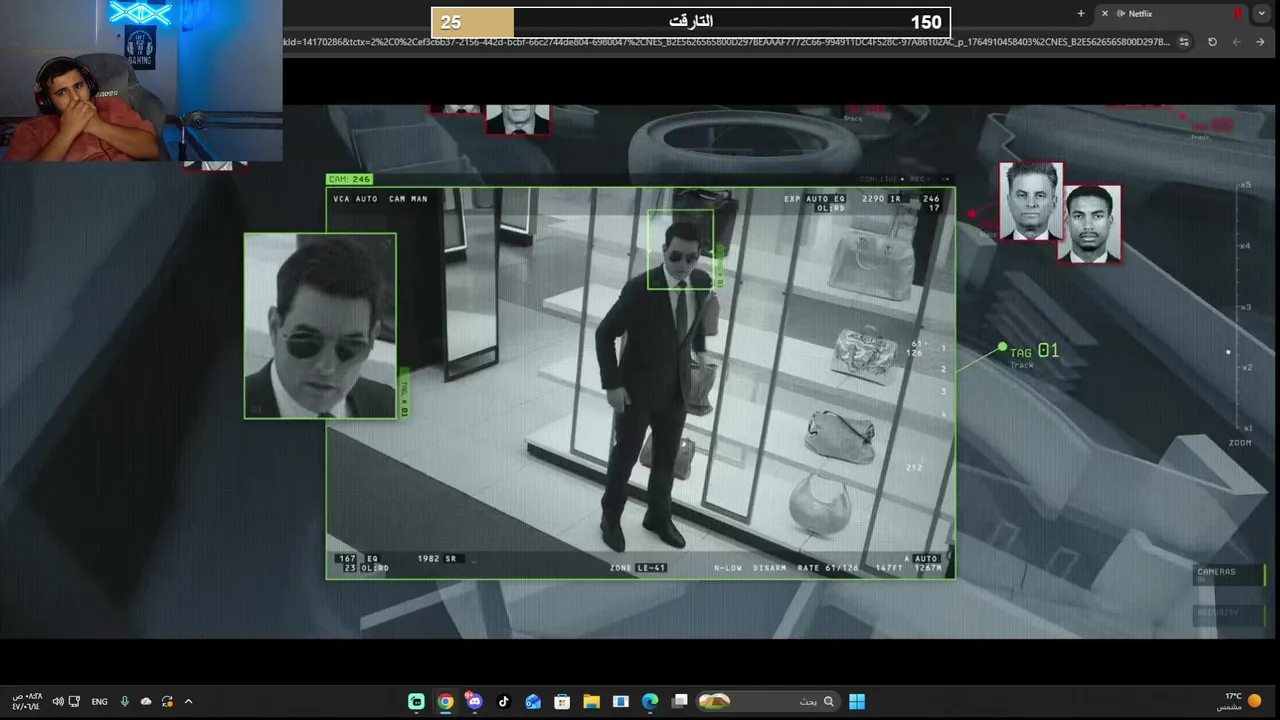Open the taskbar clock and date

click(27, 701)
